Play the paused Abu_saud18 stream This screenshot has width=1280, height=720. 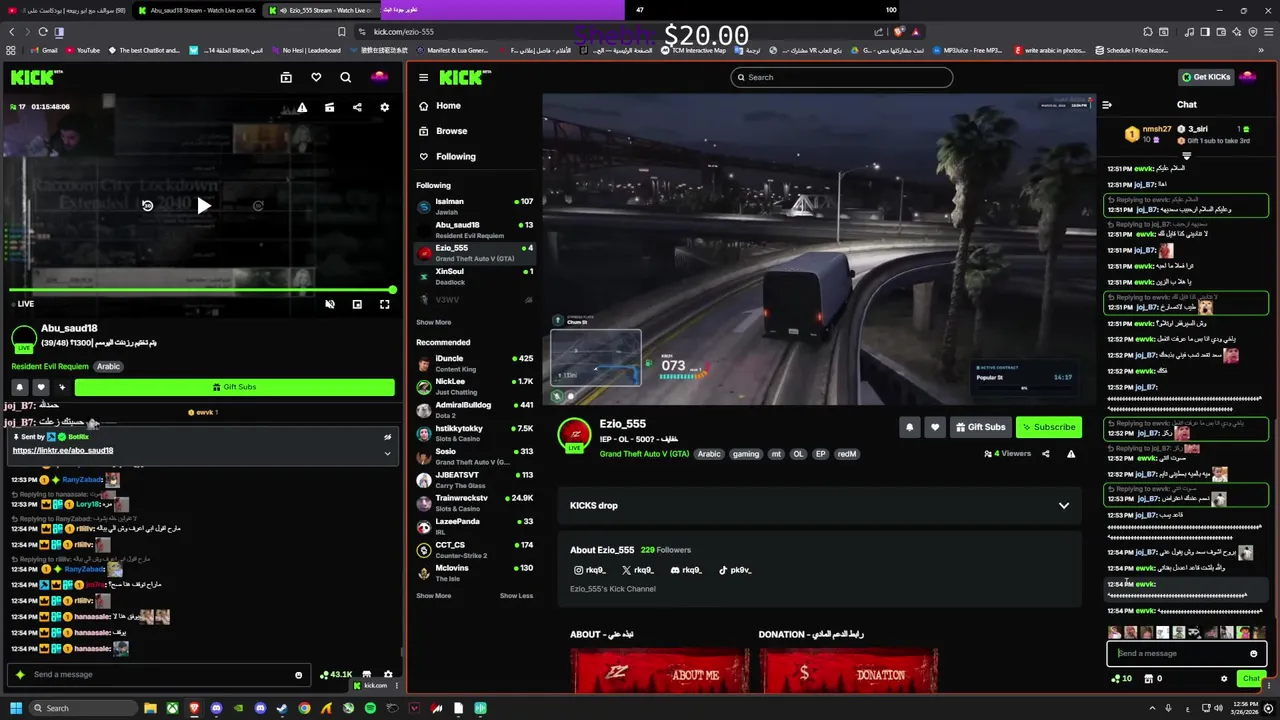tap(203, 206)
